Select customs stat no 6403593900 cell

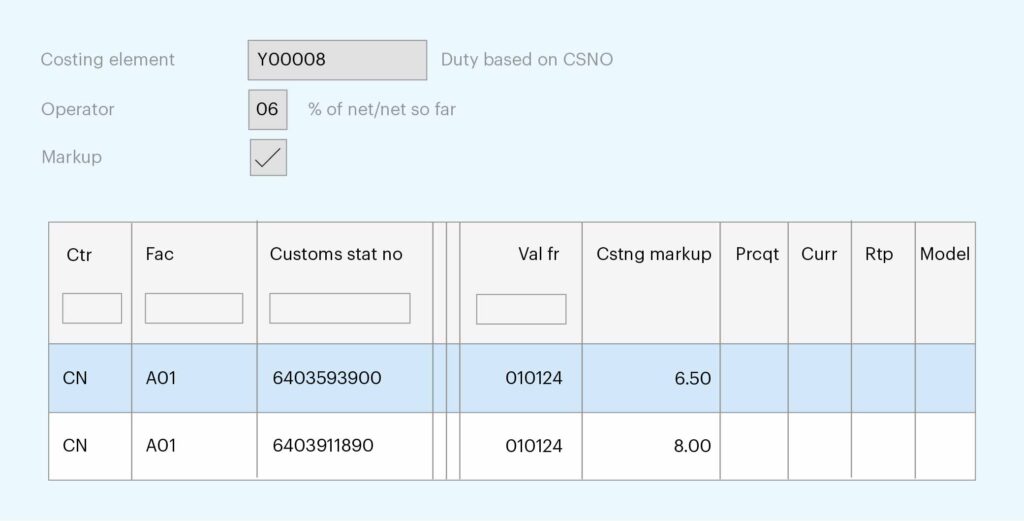coord(345,378)
